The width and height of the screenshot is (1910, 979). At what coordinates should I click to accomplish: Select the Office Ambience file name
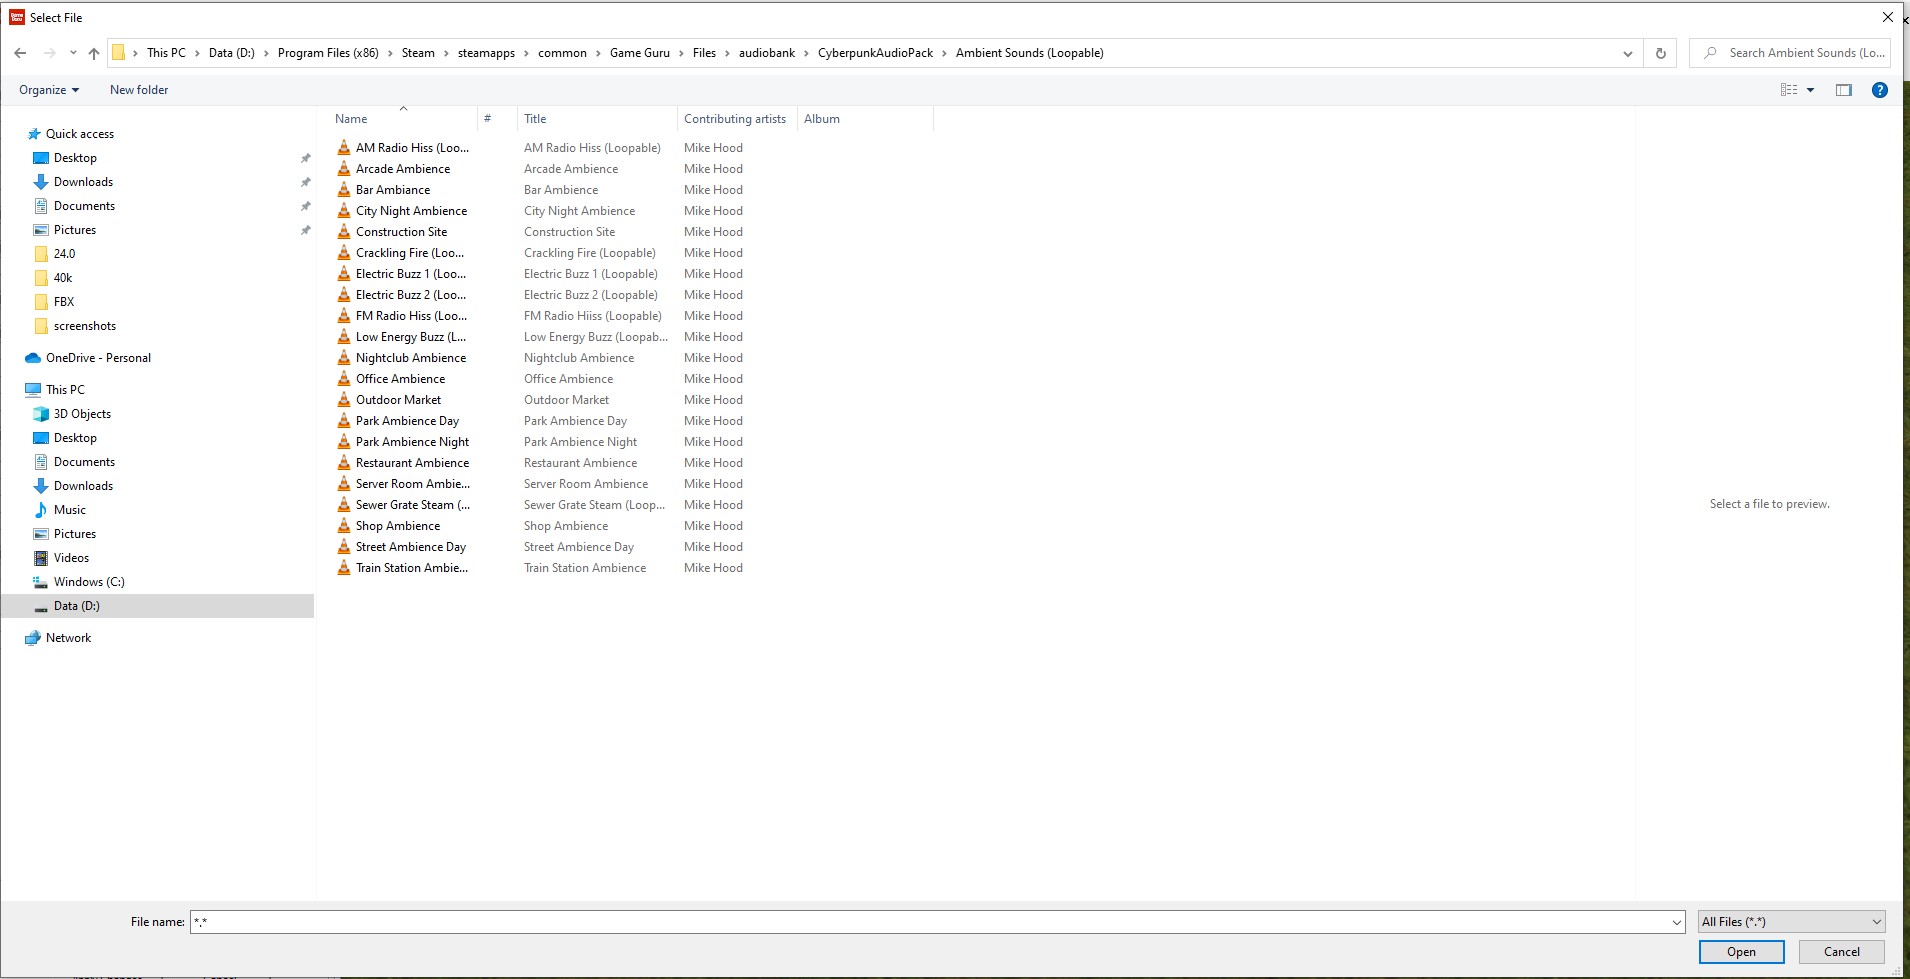pyautogui.click(x=400, y=379)
